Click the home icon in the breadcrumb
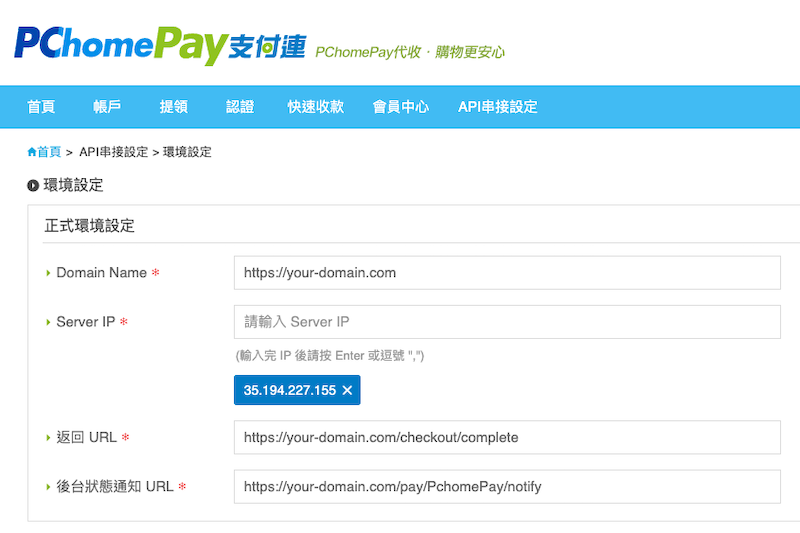 pos(32,152)
